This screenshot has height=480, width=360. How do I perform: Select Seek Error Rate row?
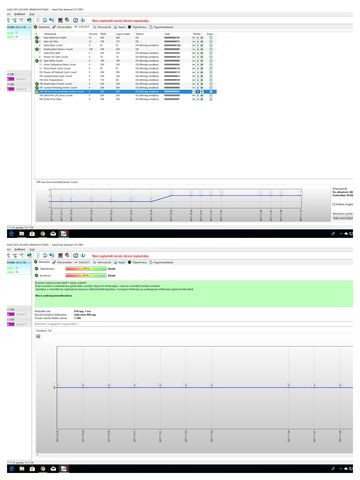point(126,53)
